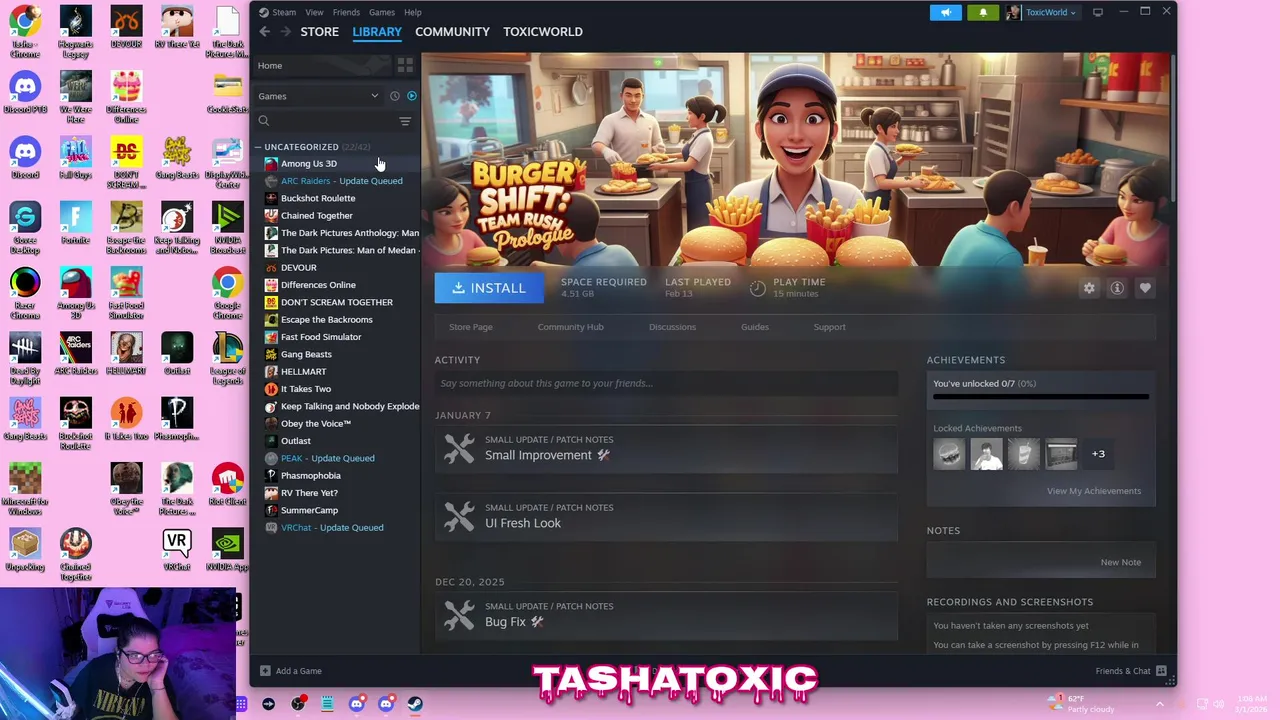
Task: Show the +3 more locked achievements
Action: 1098,454
